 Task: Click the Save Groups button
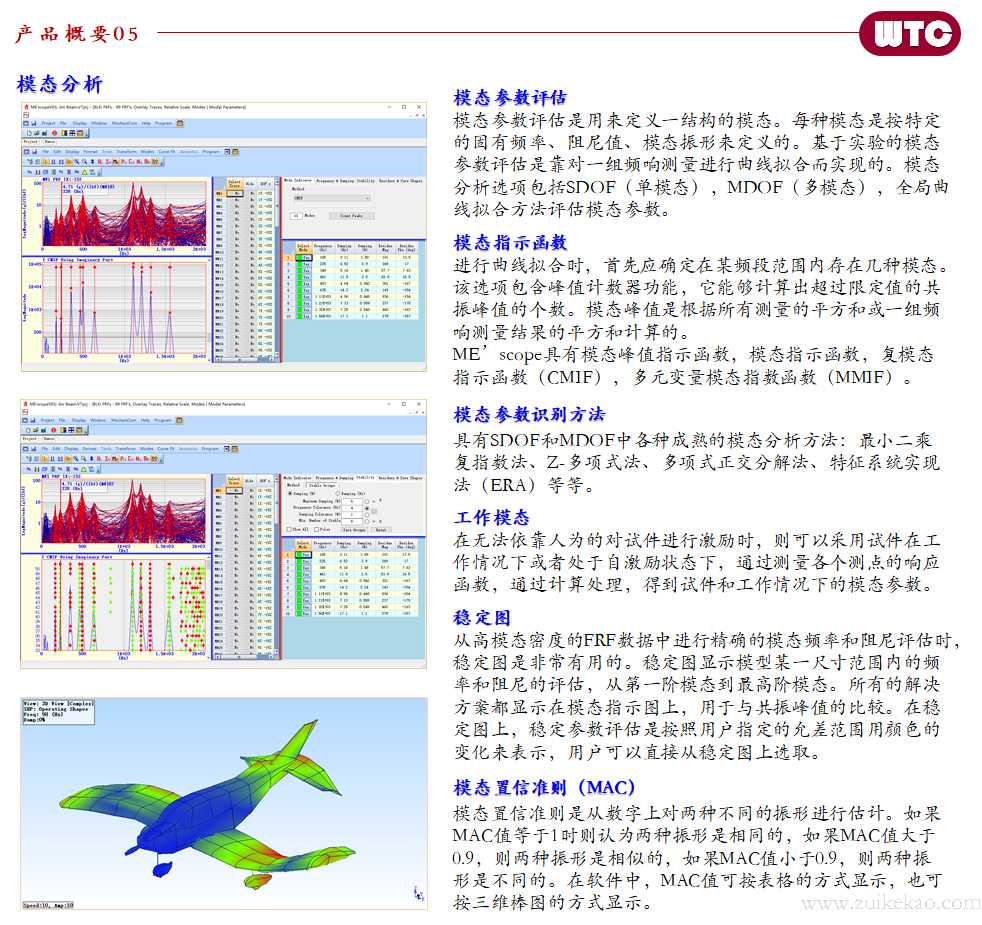click(x=356, y=529)
